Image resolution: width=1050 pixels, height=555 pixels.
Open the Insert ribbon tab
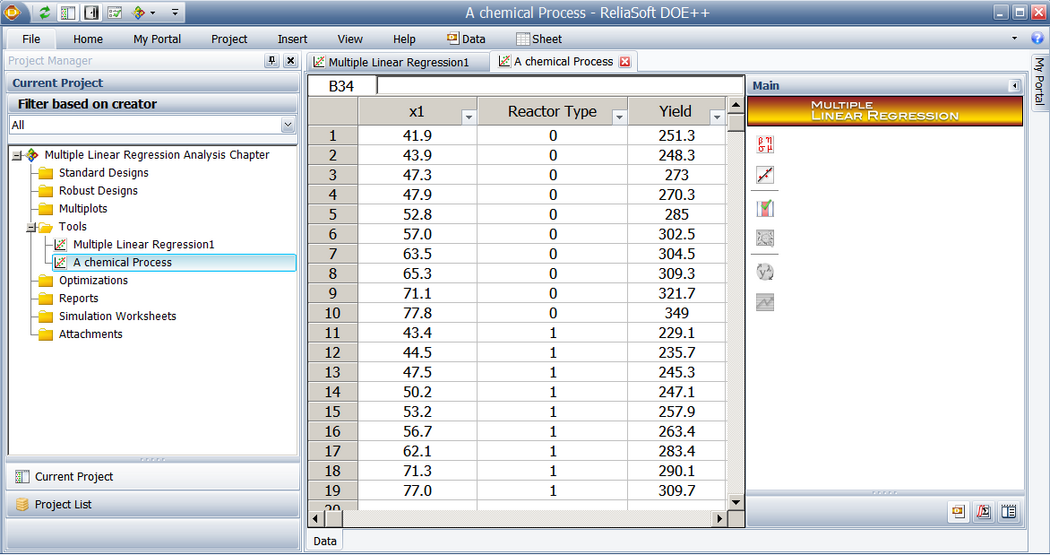pos(293,39)
